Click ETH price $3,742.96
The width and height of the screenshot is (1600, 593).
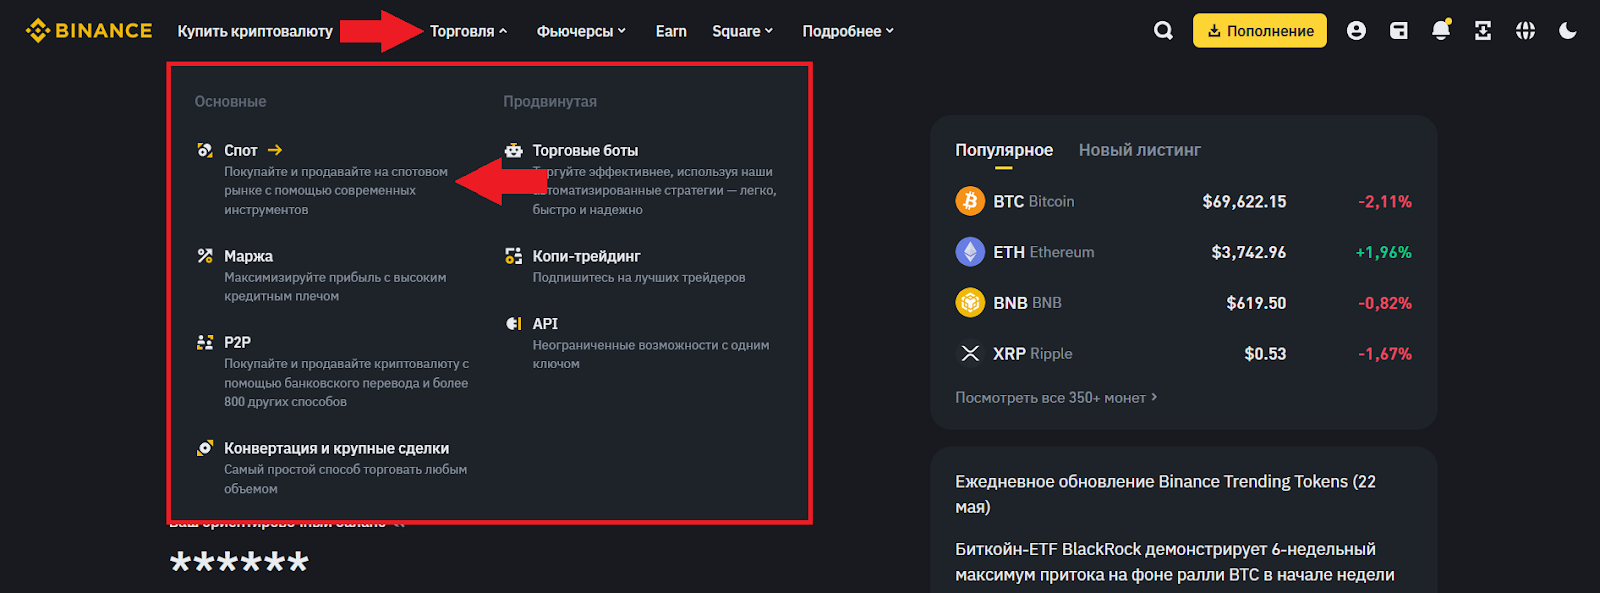(x=1249, y=252)
